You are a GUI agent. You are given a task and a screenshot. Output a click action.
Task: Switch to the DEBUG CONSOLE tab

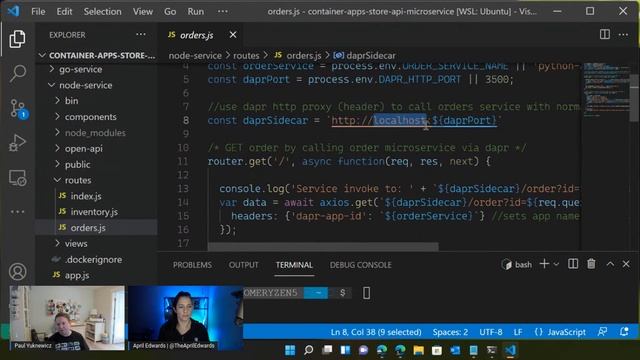(360, 265)
